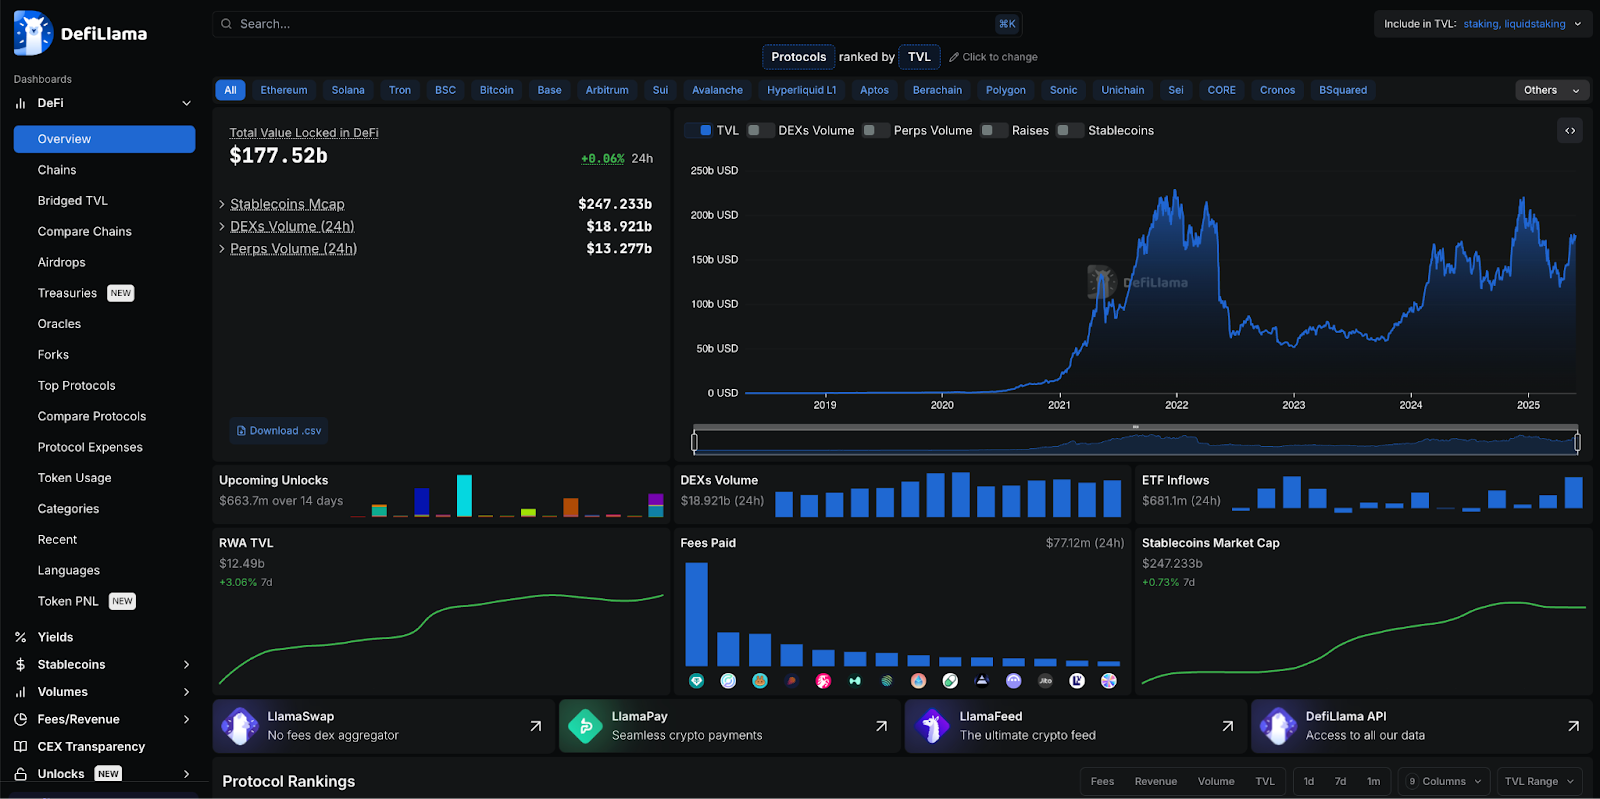Toggle the Revenue column button

point(1155,782)
